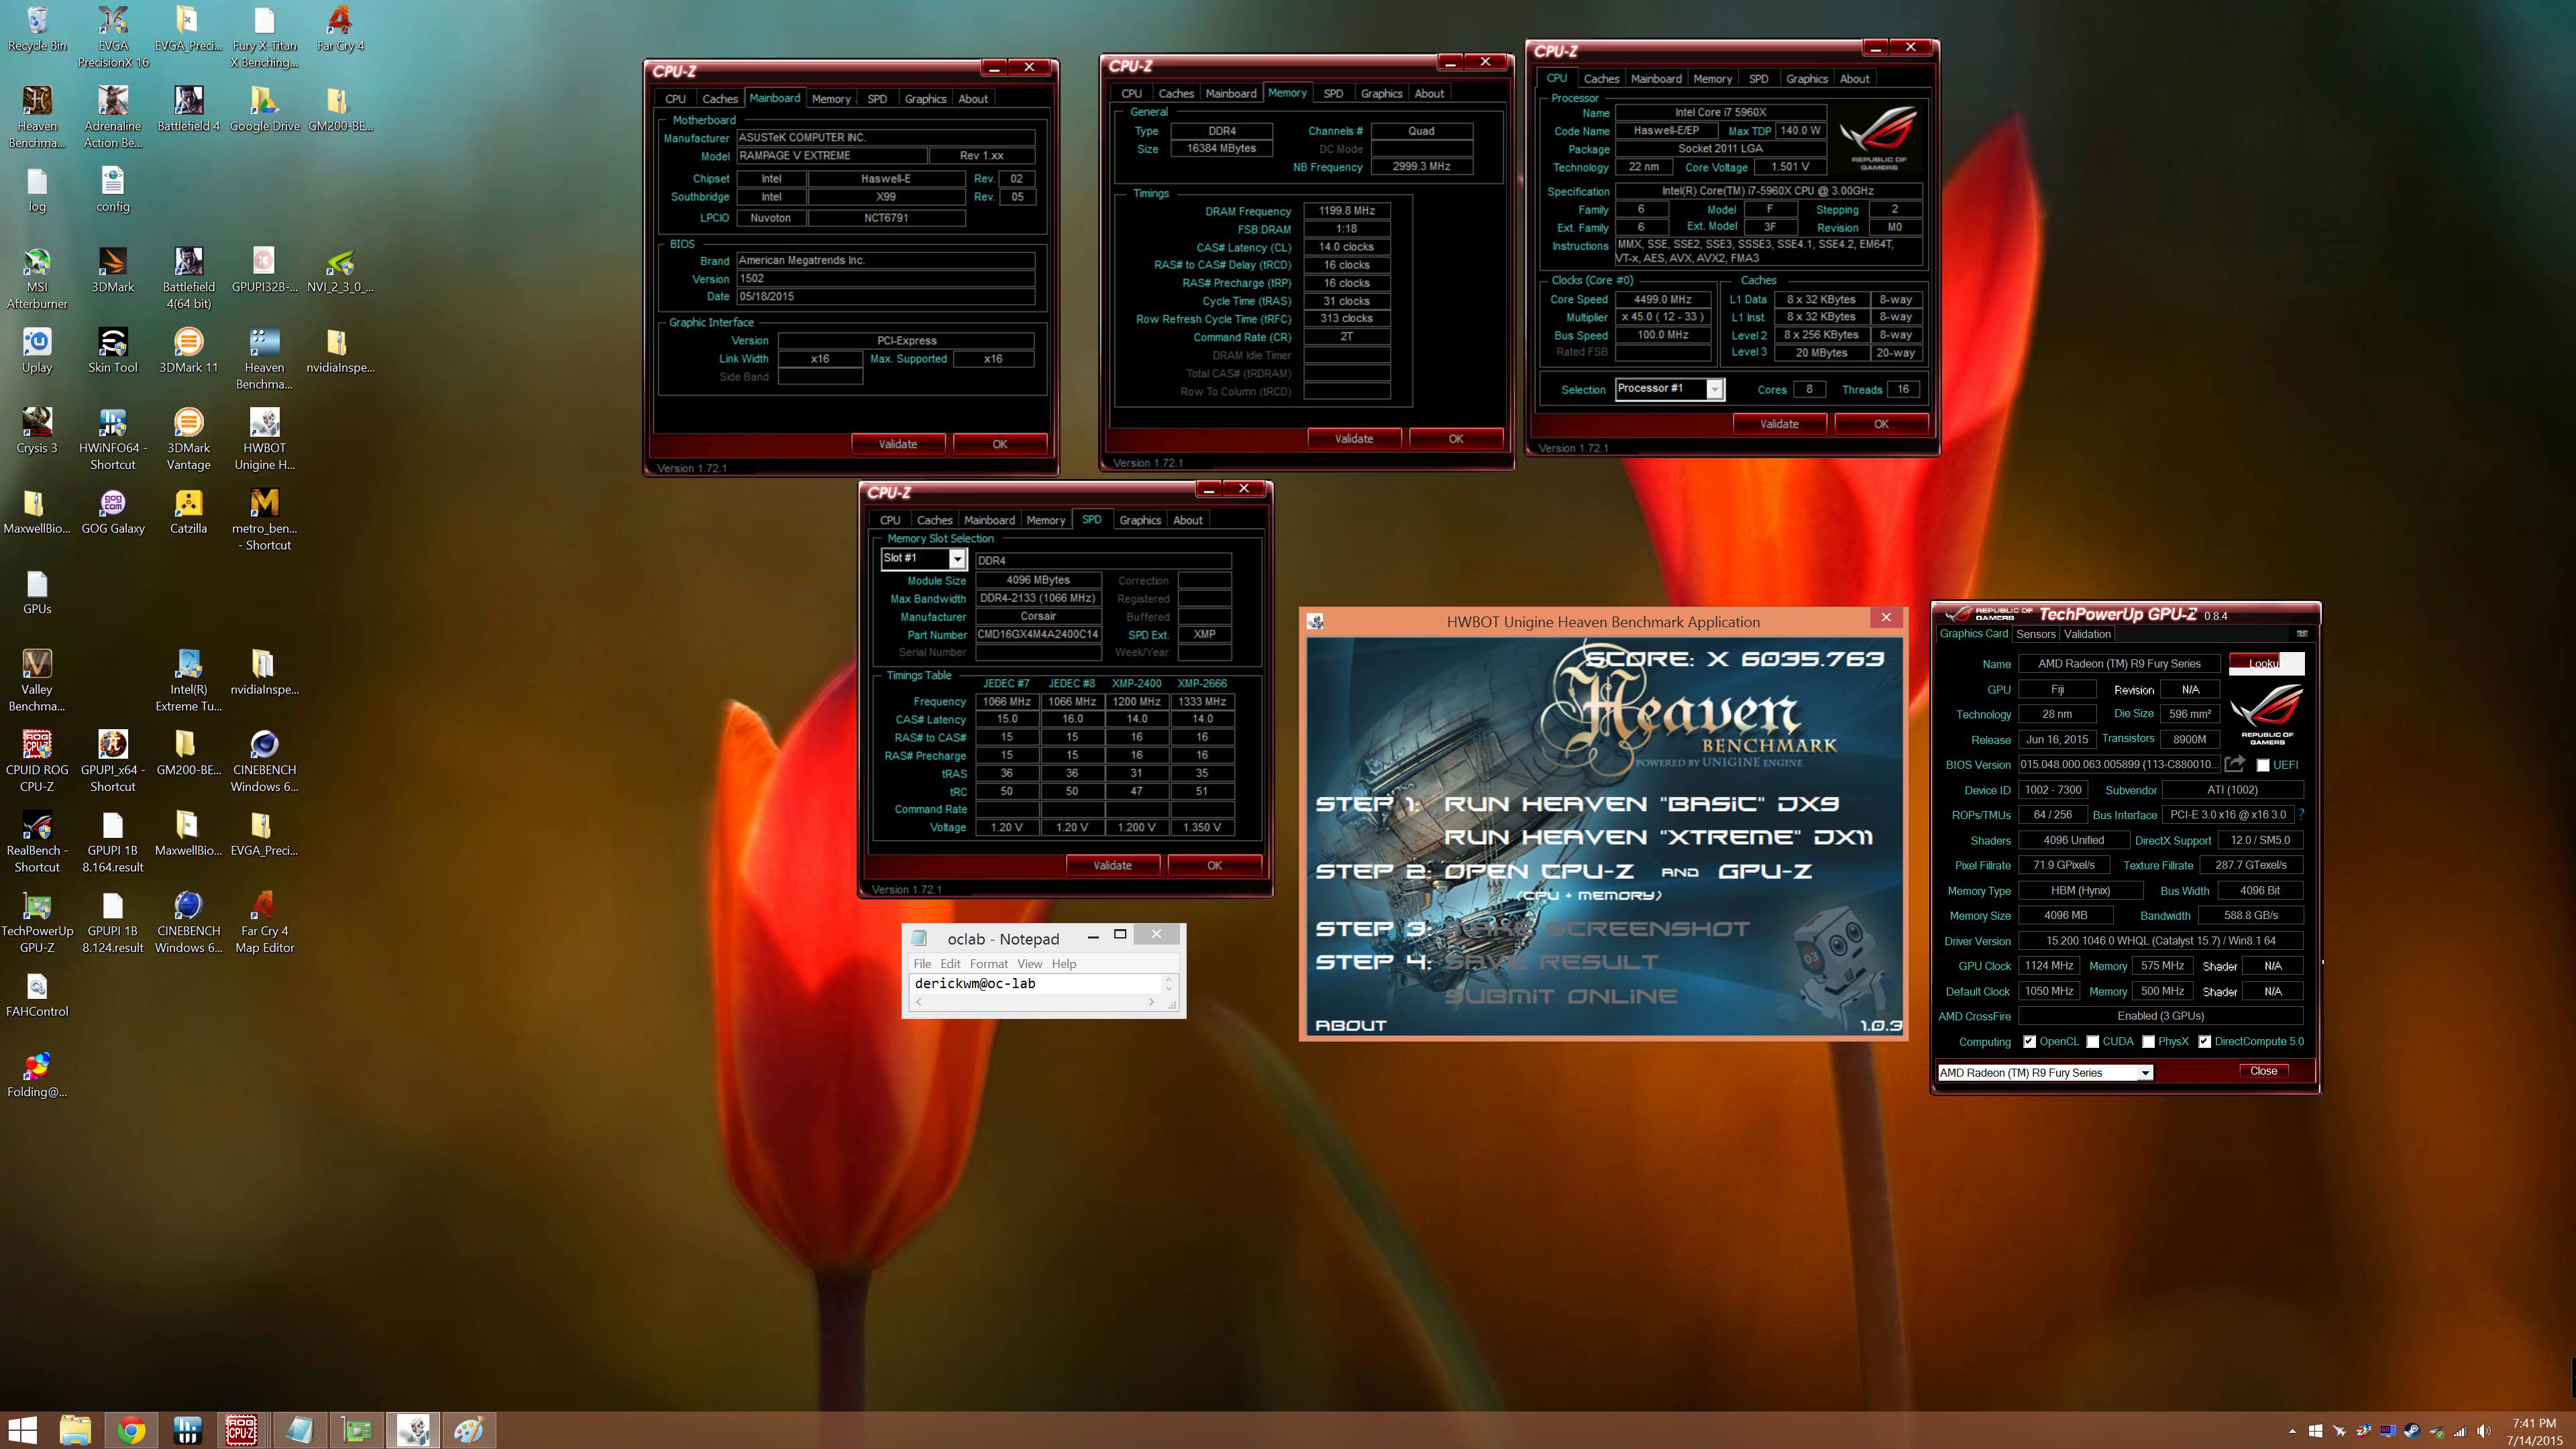Viewport: 2576px width, 1449px height.
Task: Open the 3DMark desktop shortcut
Action: (113, 270)
